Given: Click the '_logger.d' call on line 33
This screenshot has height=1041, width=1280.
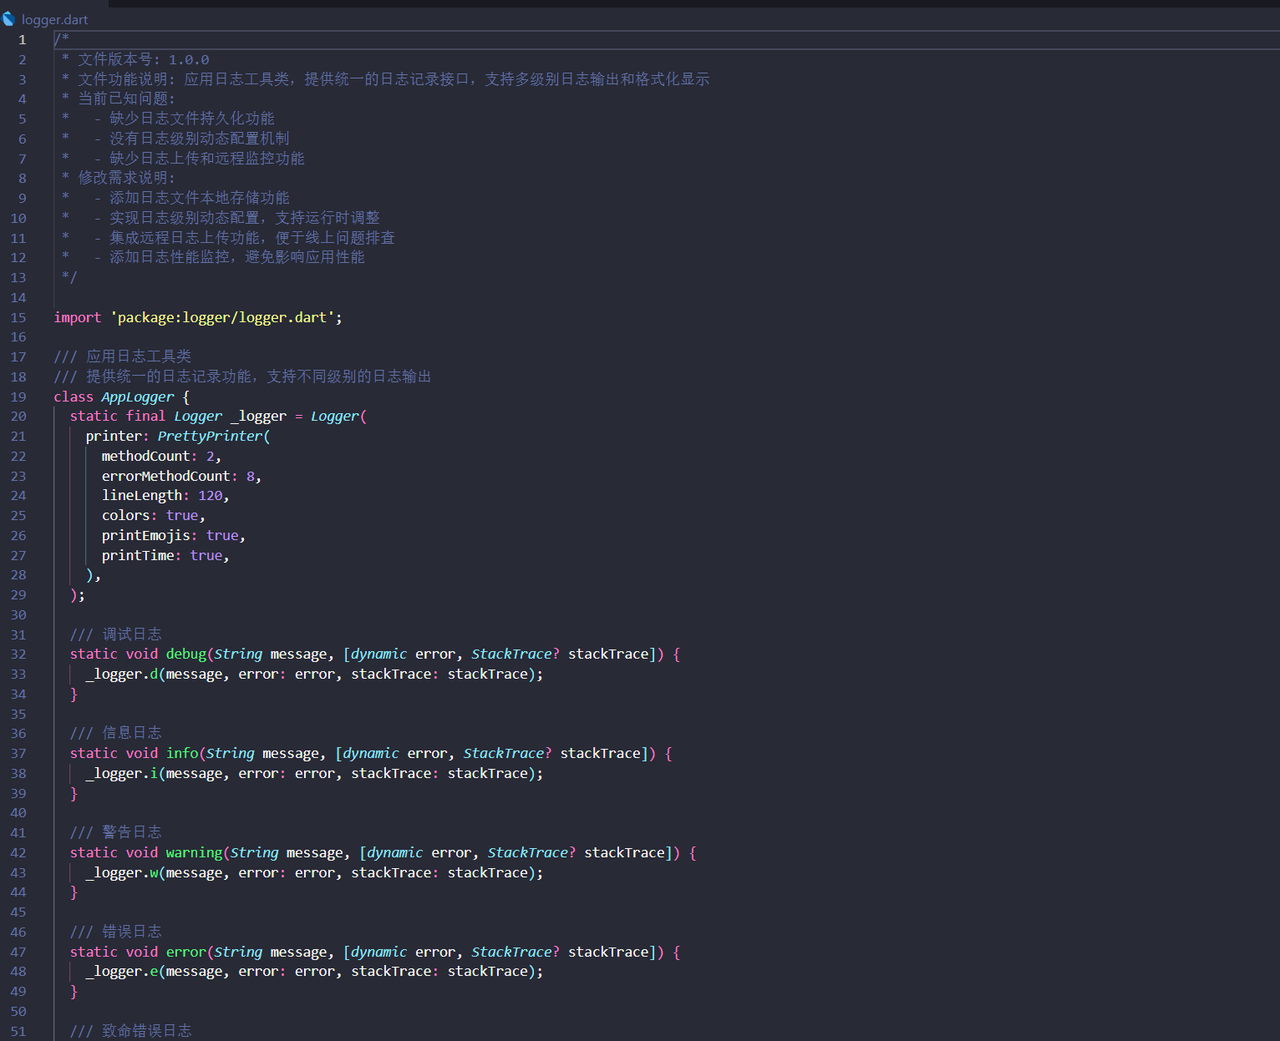Looking at the screenshot, I should 122,675.
